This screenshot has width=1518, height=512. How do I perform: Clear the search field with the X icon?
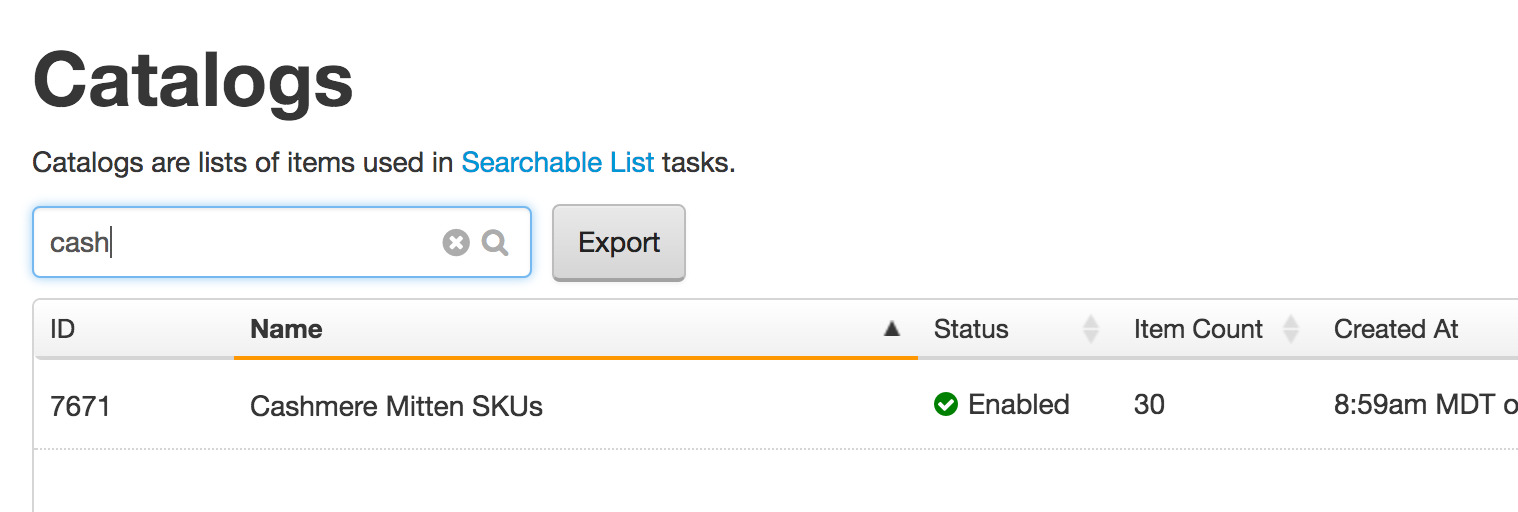click(456, 243)
